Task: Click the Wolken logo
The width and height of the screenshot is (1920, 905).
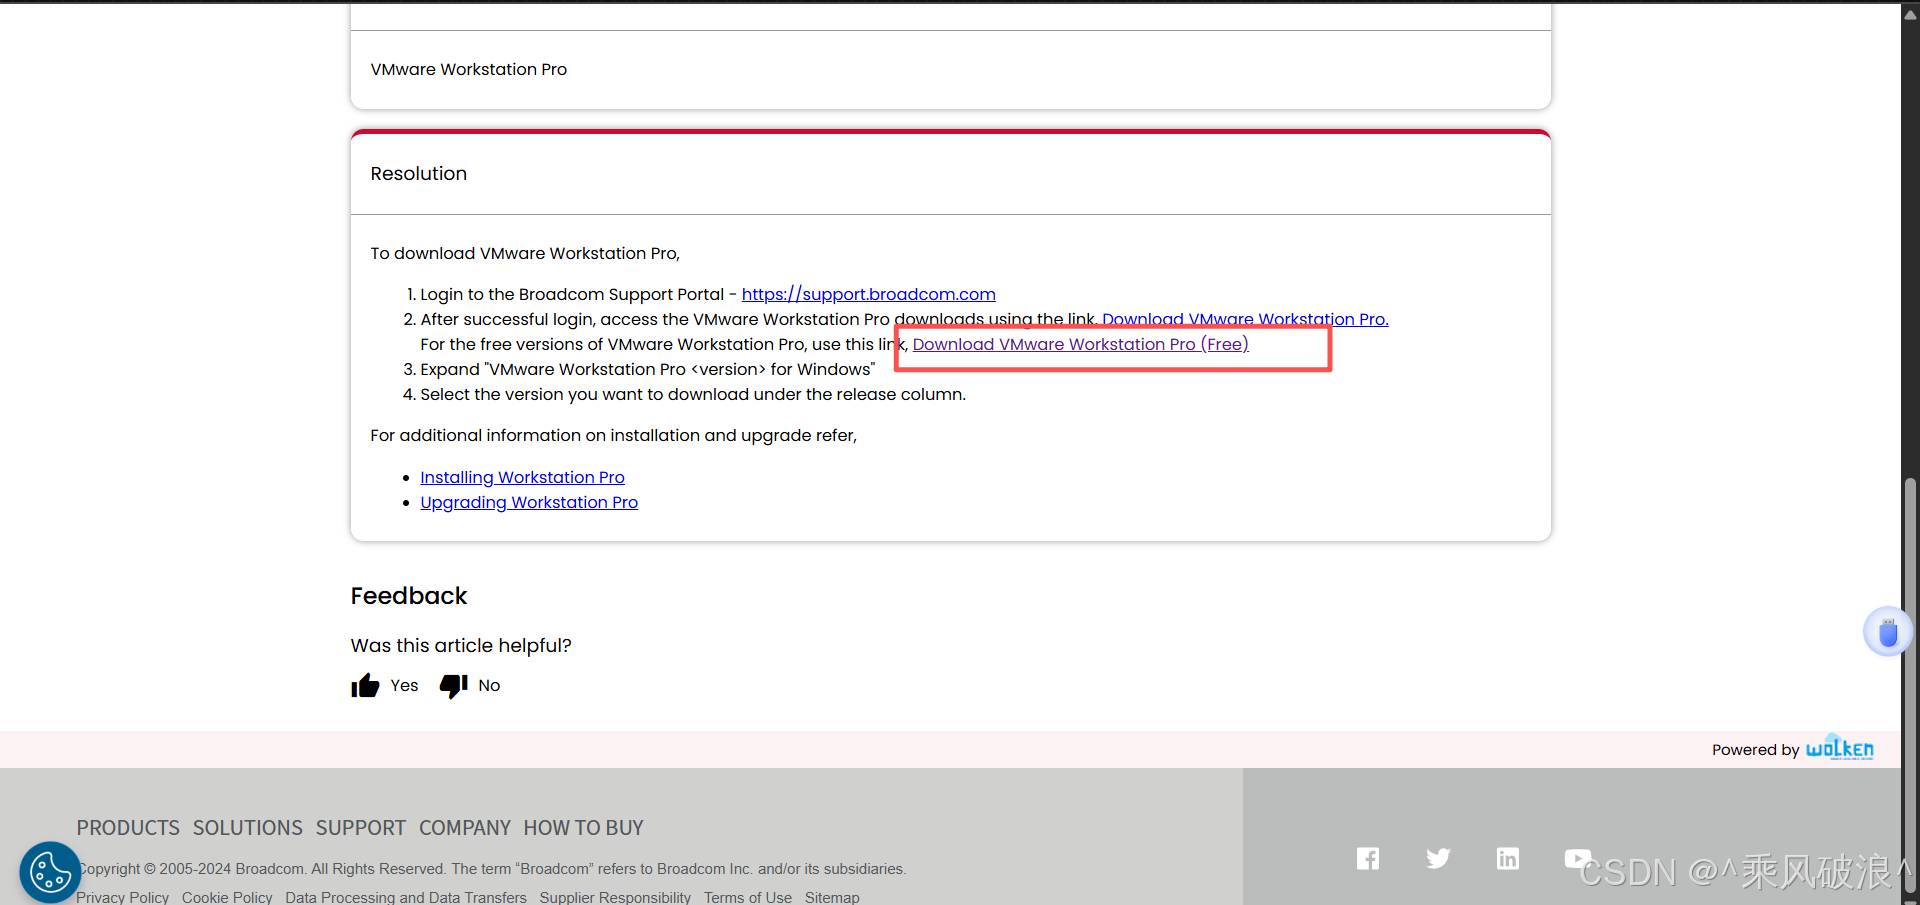Action: click(1840, 748)
